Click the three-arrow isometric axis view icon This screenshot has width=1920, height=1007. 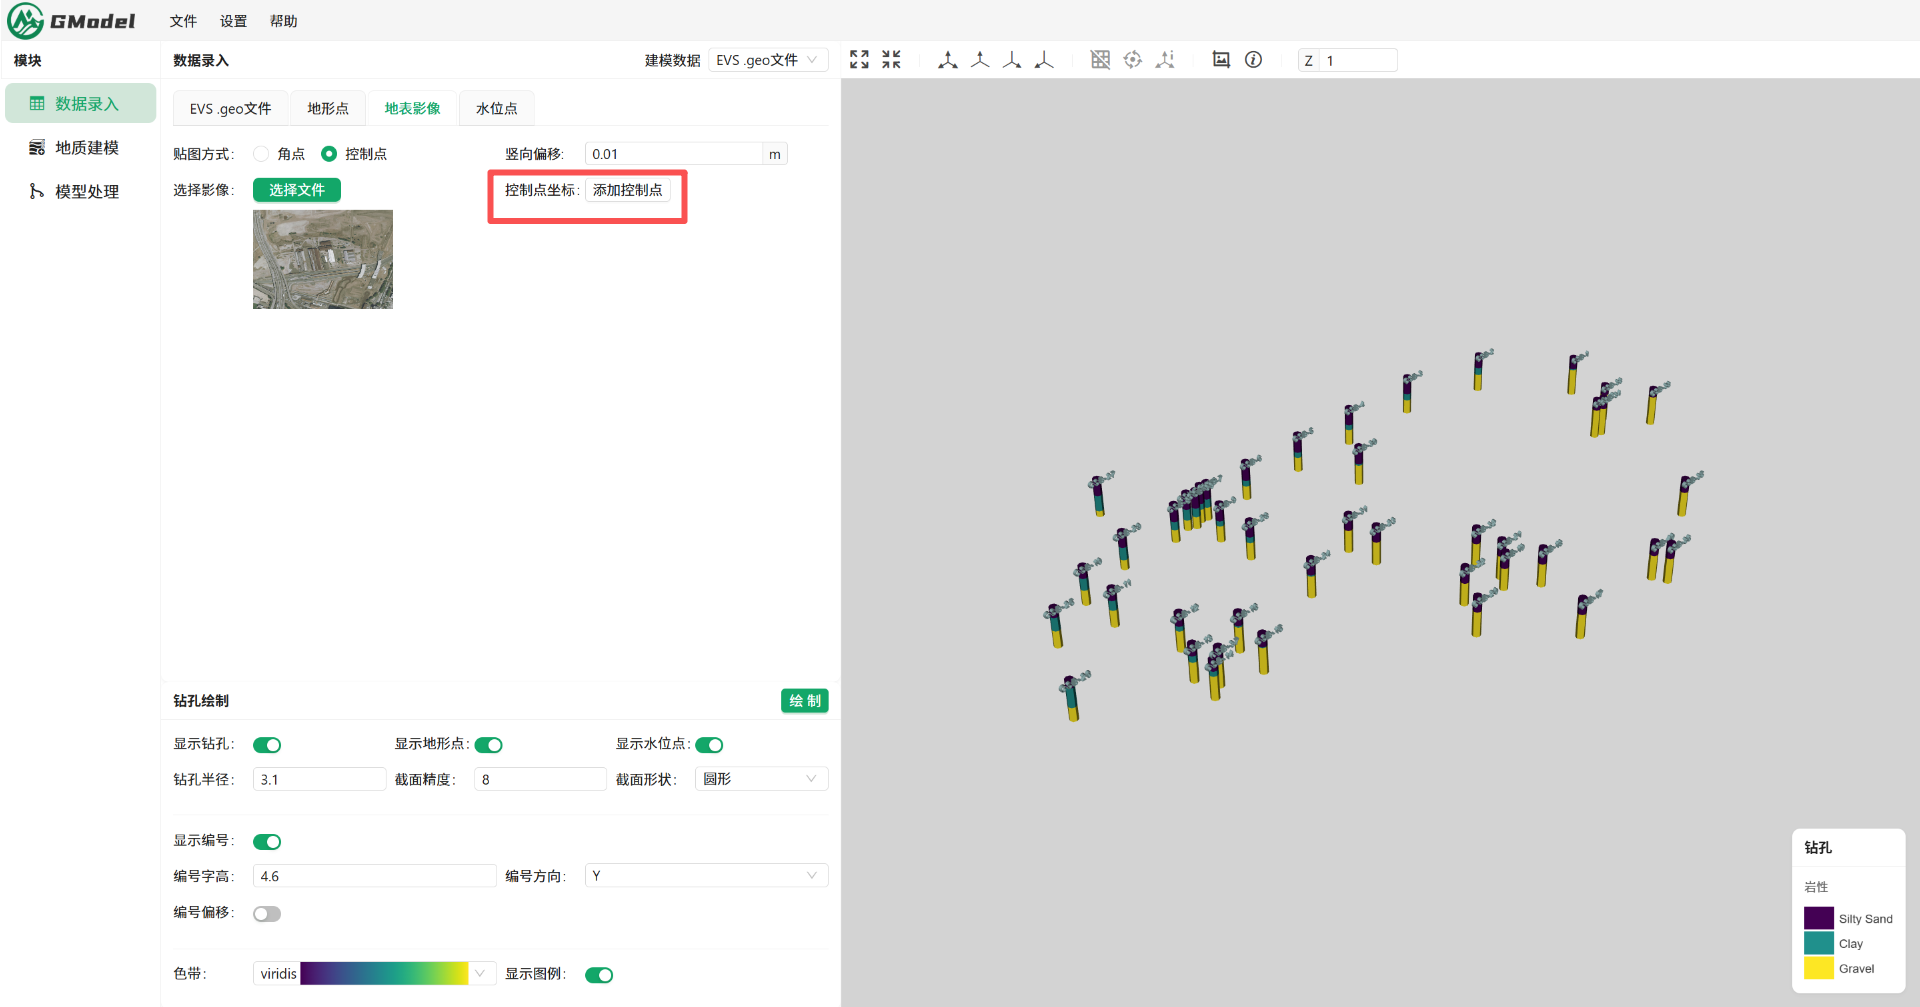click(x=948, y=60)
